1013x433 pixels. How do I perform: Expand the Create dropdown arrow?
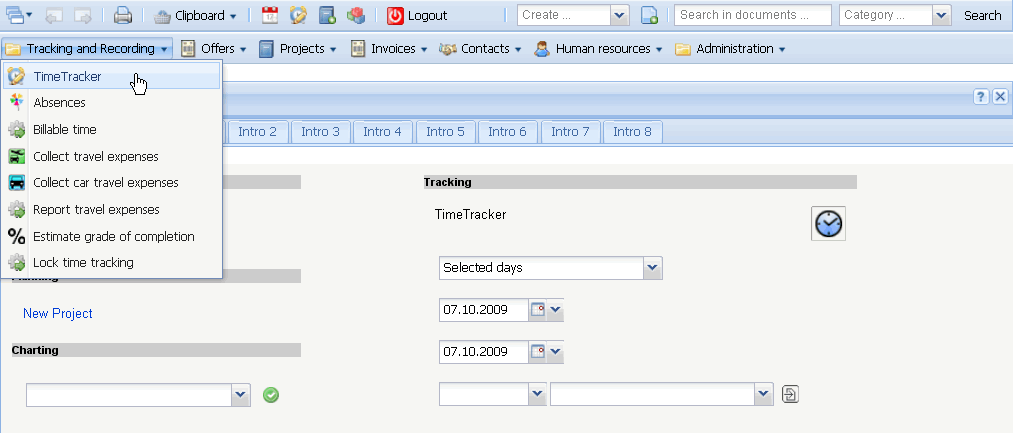coord(620,15)
